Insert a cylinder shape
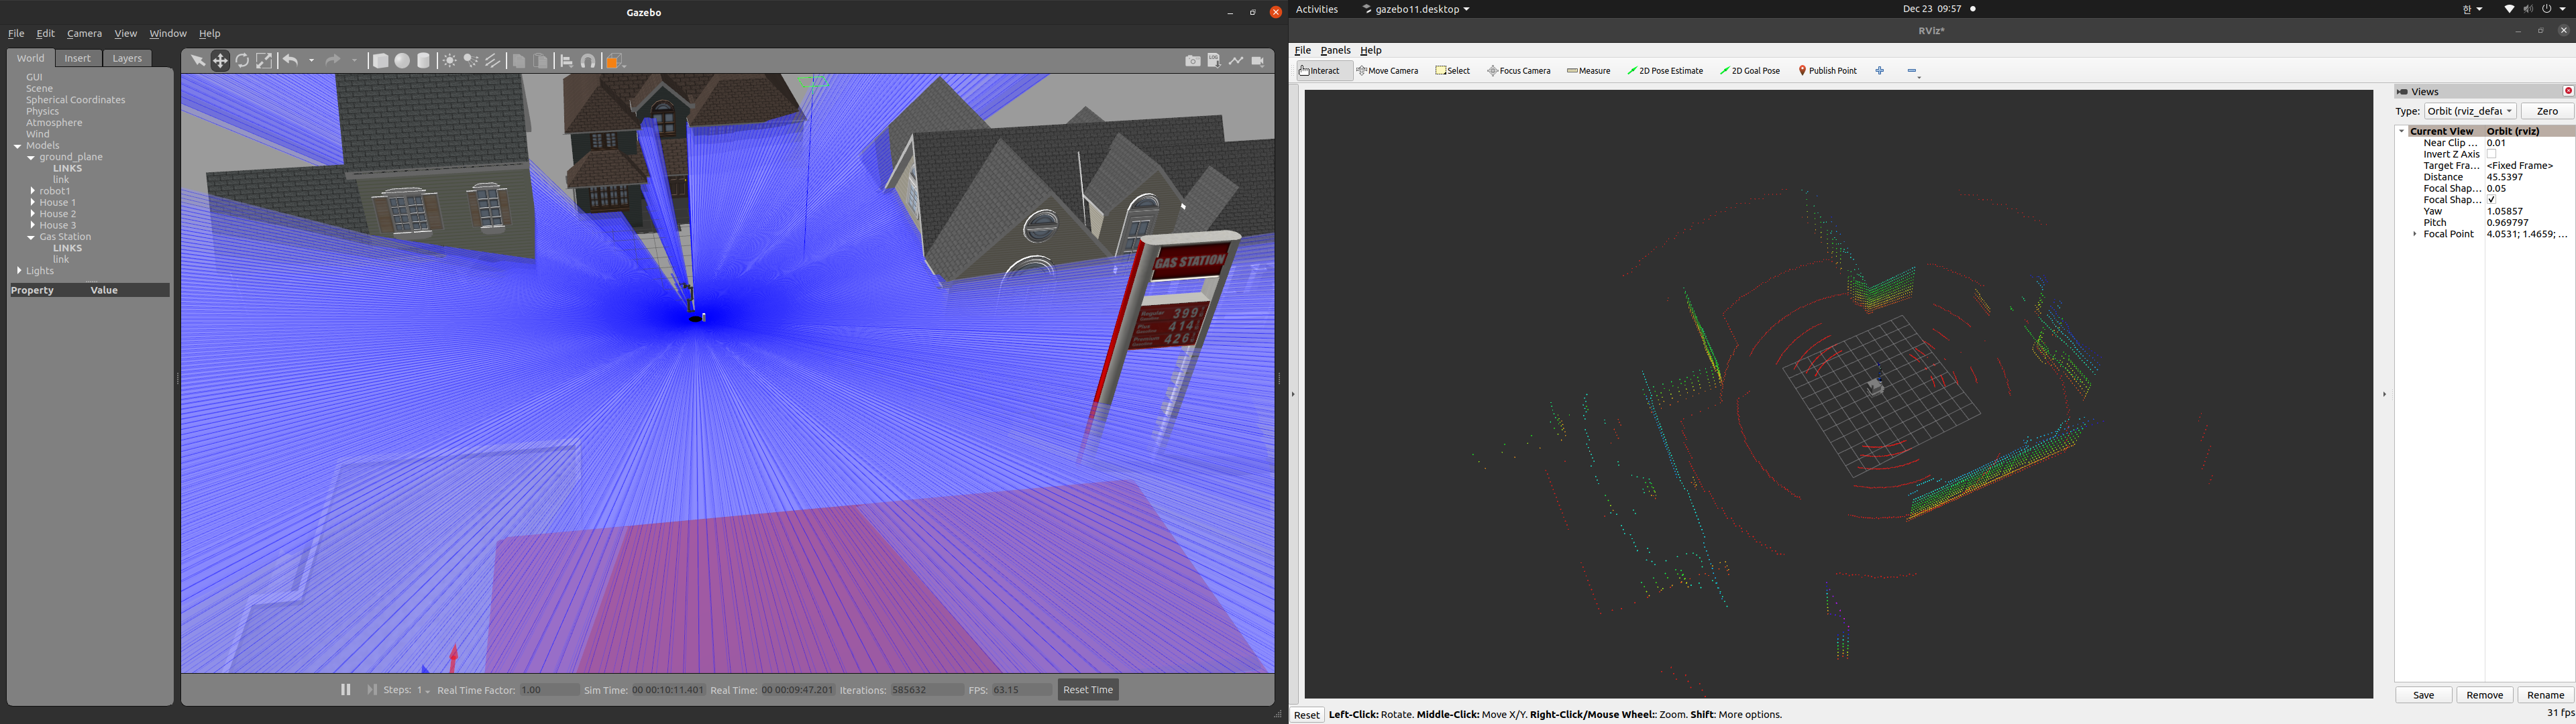The width and height of the screenshot is (2576, 724). point(424,61)
